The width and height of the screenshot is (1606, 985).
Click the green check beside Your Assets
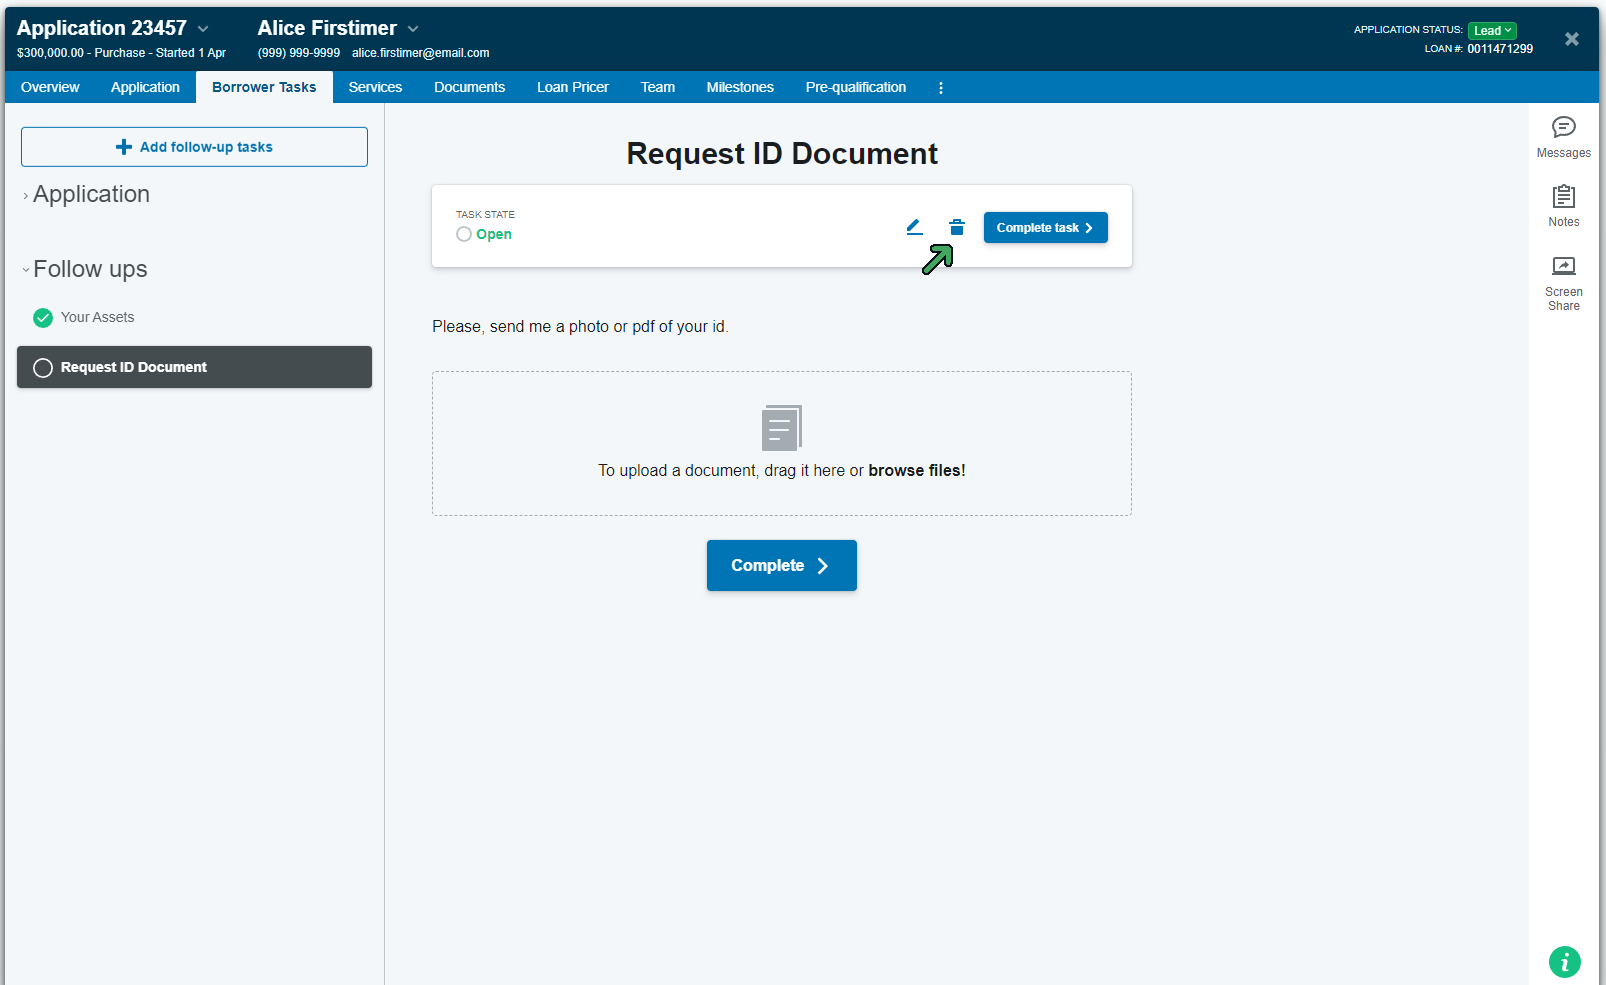coord(43,318)
